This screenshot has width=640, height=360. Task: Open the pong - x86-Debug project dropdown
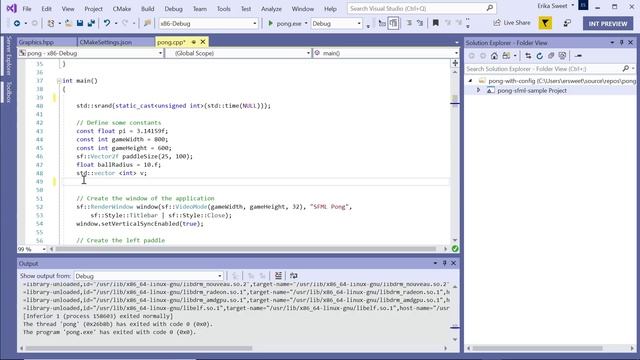point(91,53)
